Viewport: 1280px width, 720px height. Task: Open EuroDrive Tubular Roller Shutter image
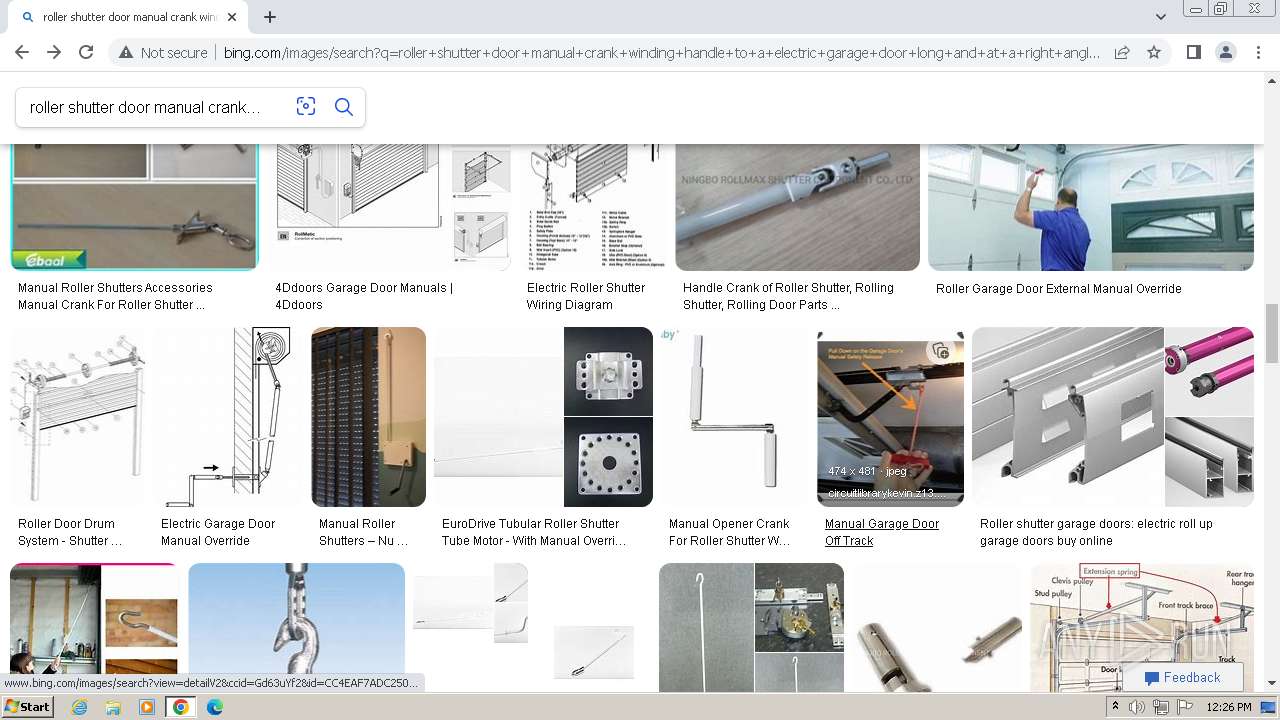(x=543, y=417)
